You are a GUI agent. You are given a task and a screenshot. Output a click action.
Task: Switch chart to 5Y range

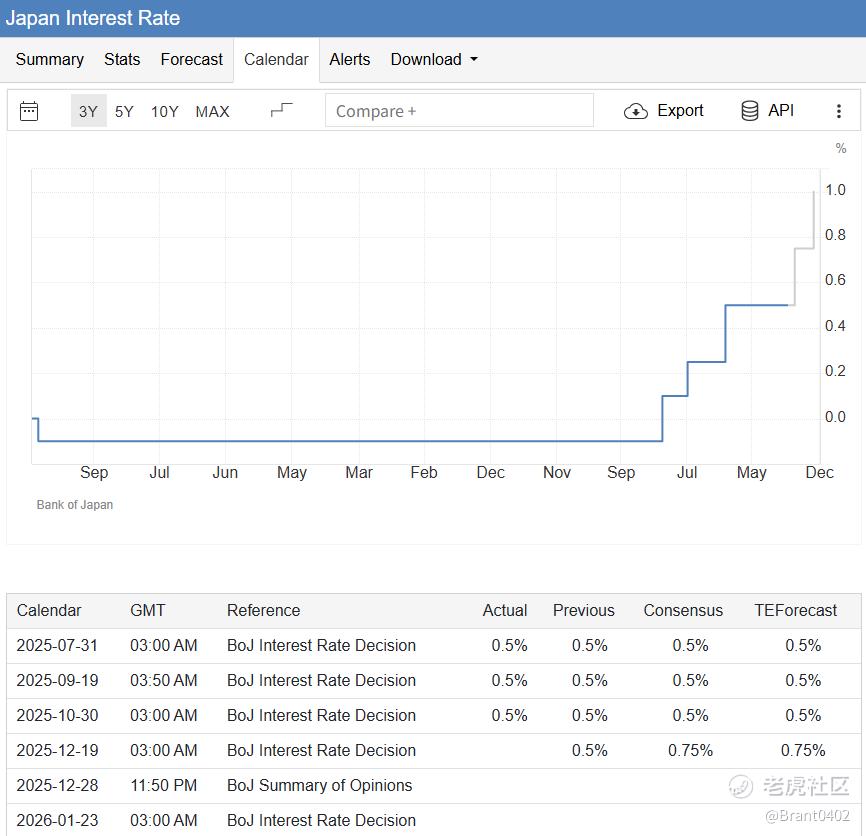(x=124, y=111)
